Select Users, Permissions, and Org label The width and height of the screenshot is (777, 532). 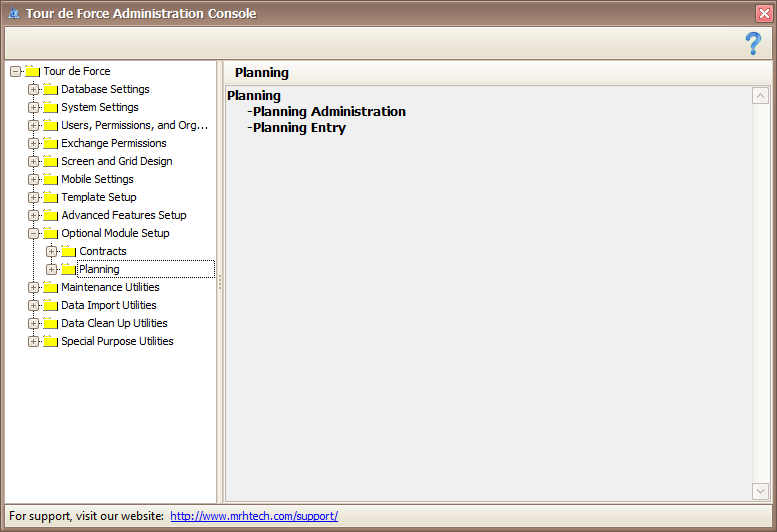pos(134,125)
